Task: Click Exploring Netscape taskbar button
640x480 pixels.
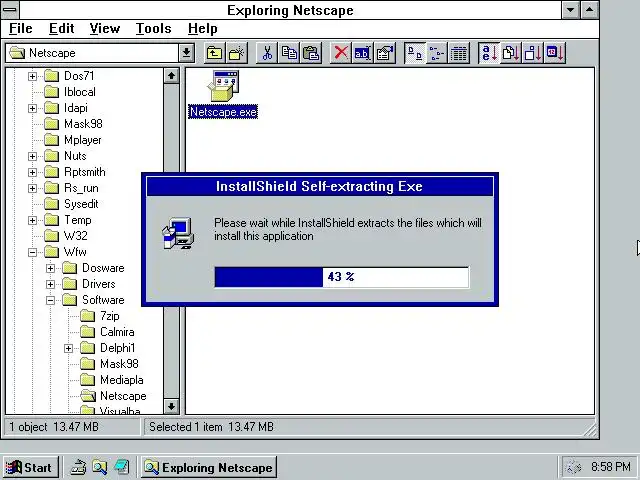Action: click(x=209, y=467)
